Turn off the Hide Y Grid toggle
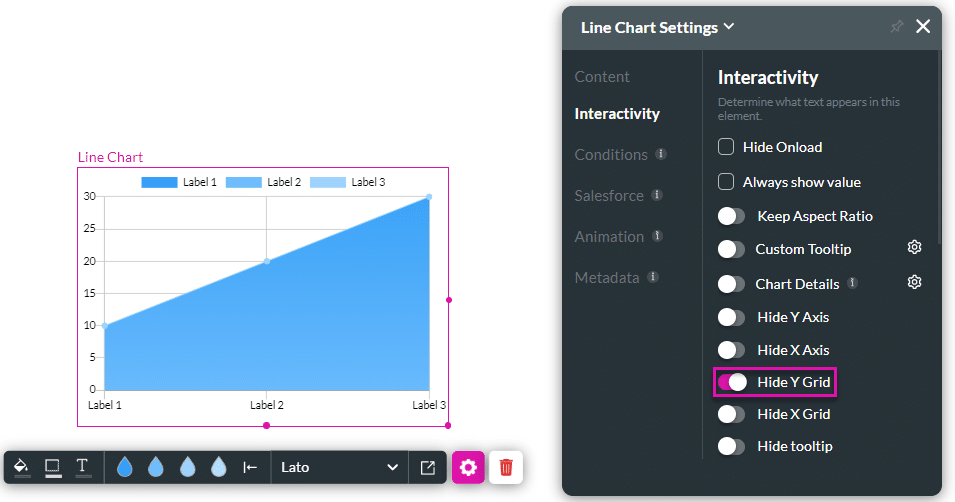The height and width of the screenshot is (502, 955). (732, 382)
